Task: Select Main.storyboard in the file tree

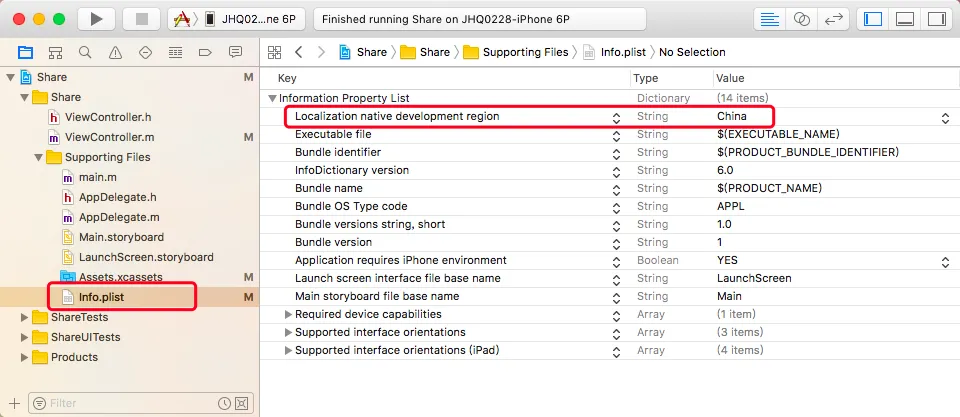Action: 121,237
